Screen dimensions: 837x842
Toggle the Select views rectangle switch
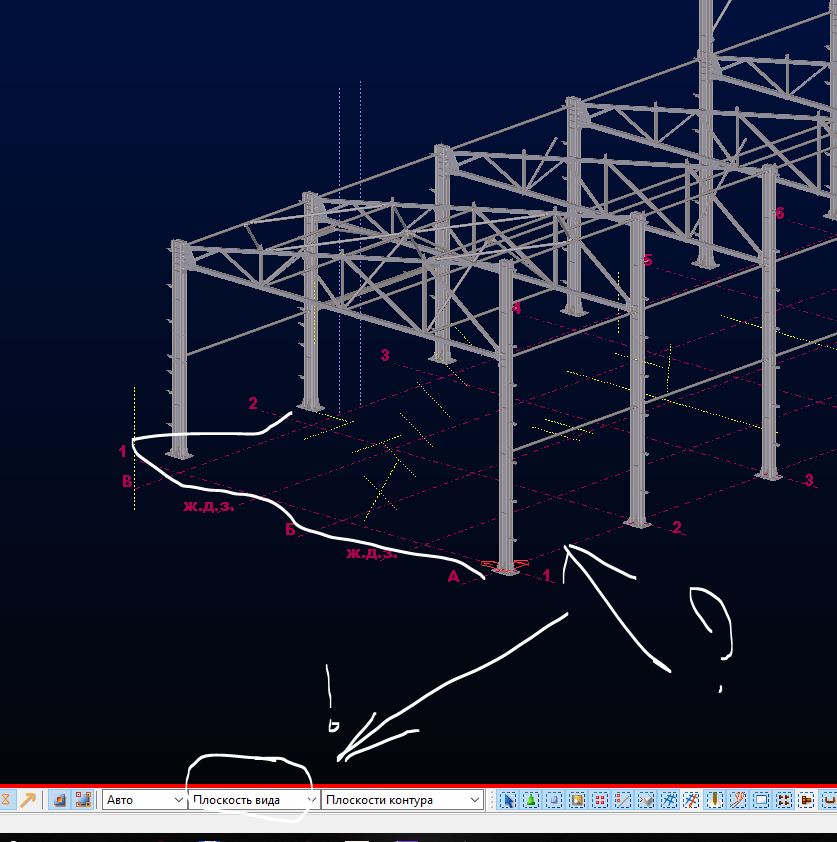(x=761, y=800)
